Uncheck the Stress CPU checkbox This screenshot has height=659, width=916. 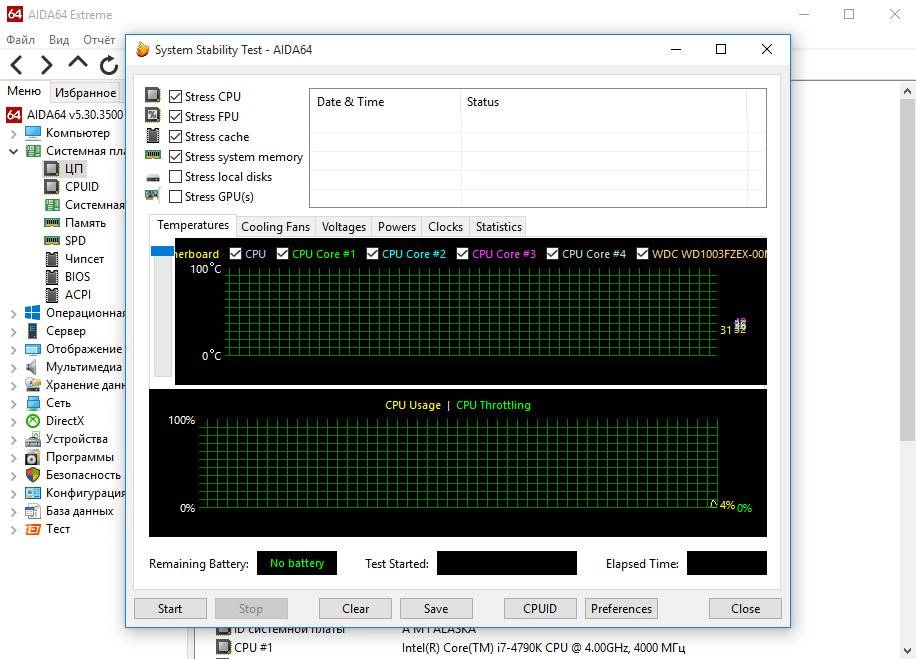tap(175, 96)
